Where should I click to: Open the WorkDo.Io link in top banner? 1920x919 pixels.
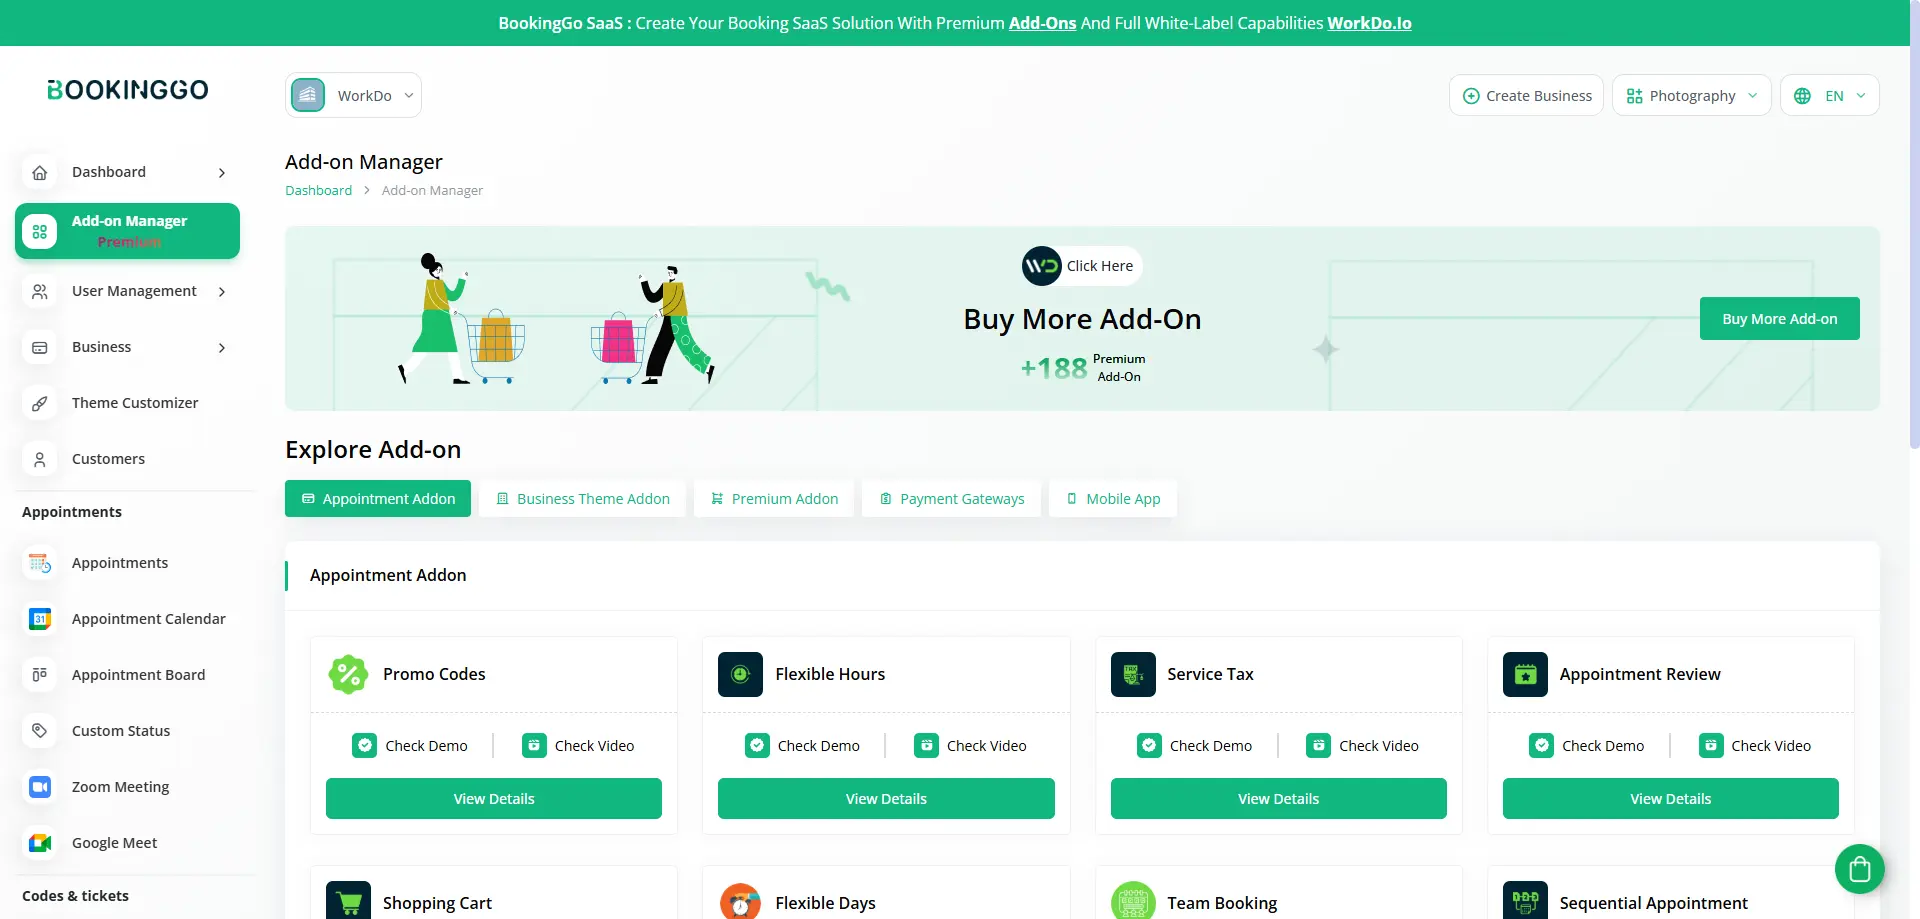1369,23
